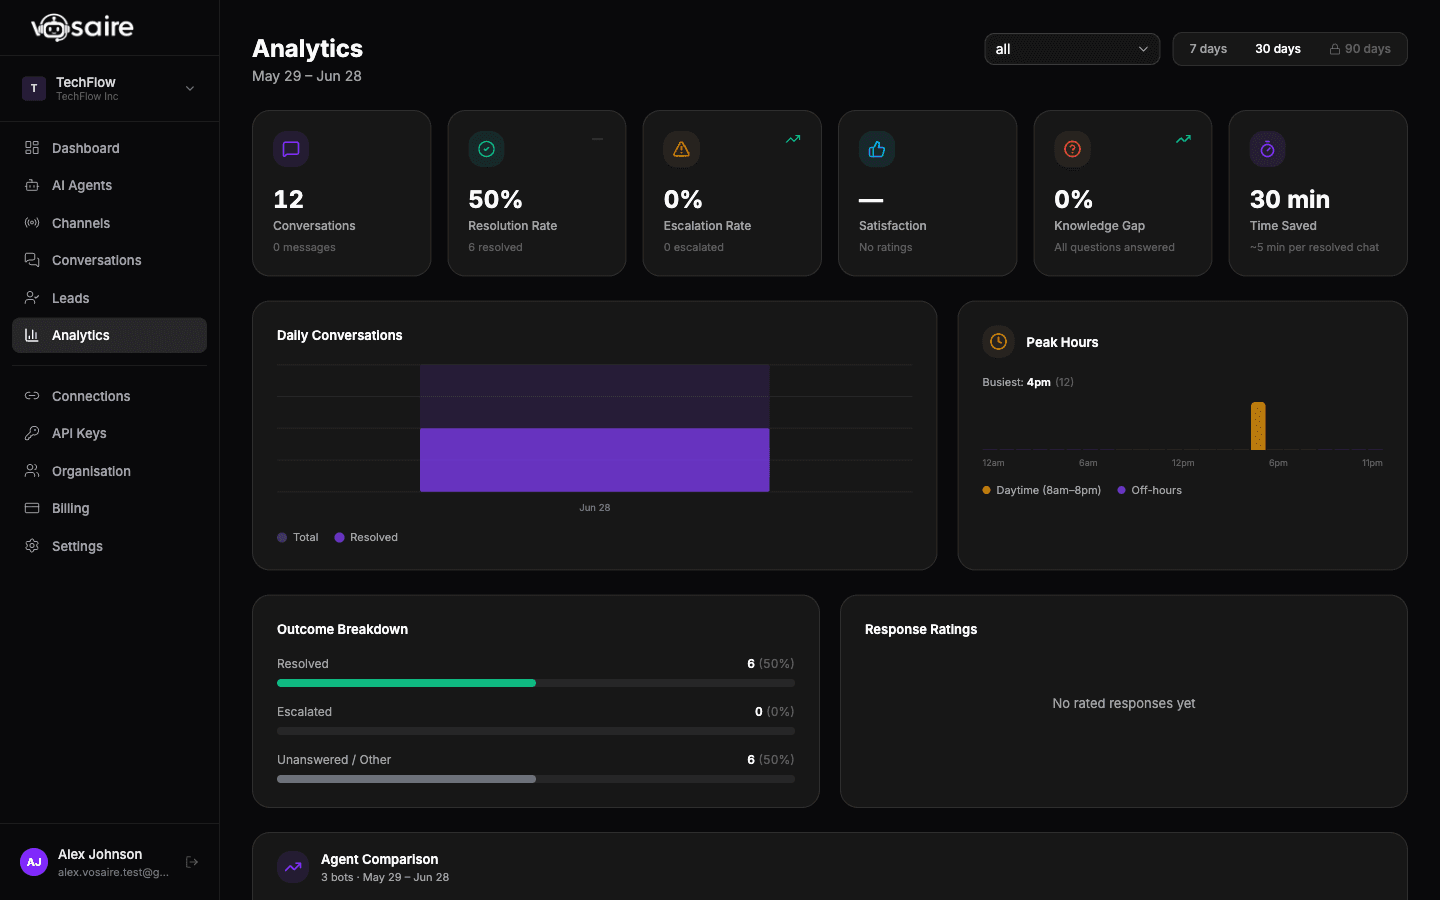Click the Jun 28 purple resolved bar
Image resolution: width=1440 pixels, height=900 pixels.
coord(594,460)
